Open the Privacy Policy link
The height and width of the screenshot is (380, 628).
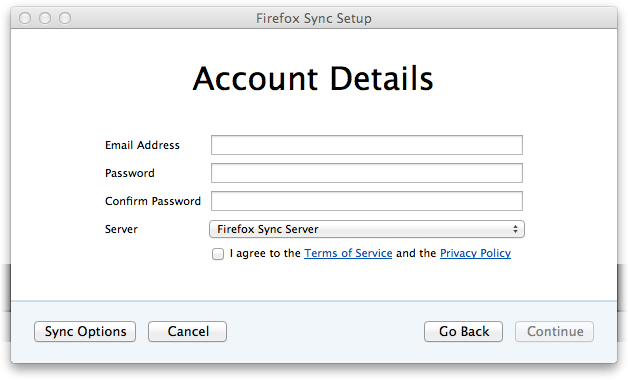click(475, 253)
